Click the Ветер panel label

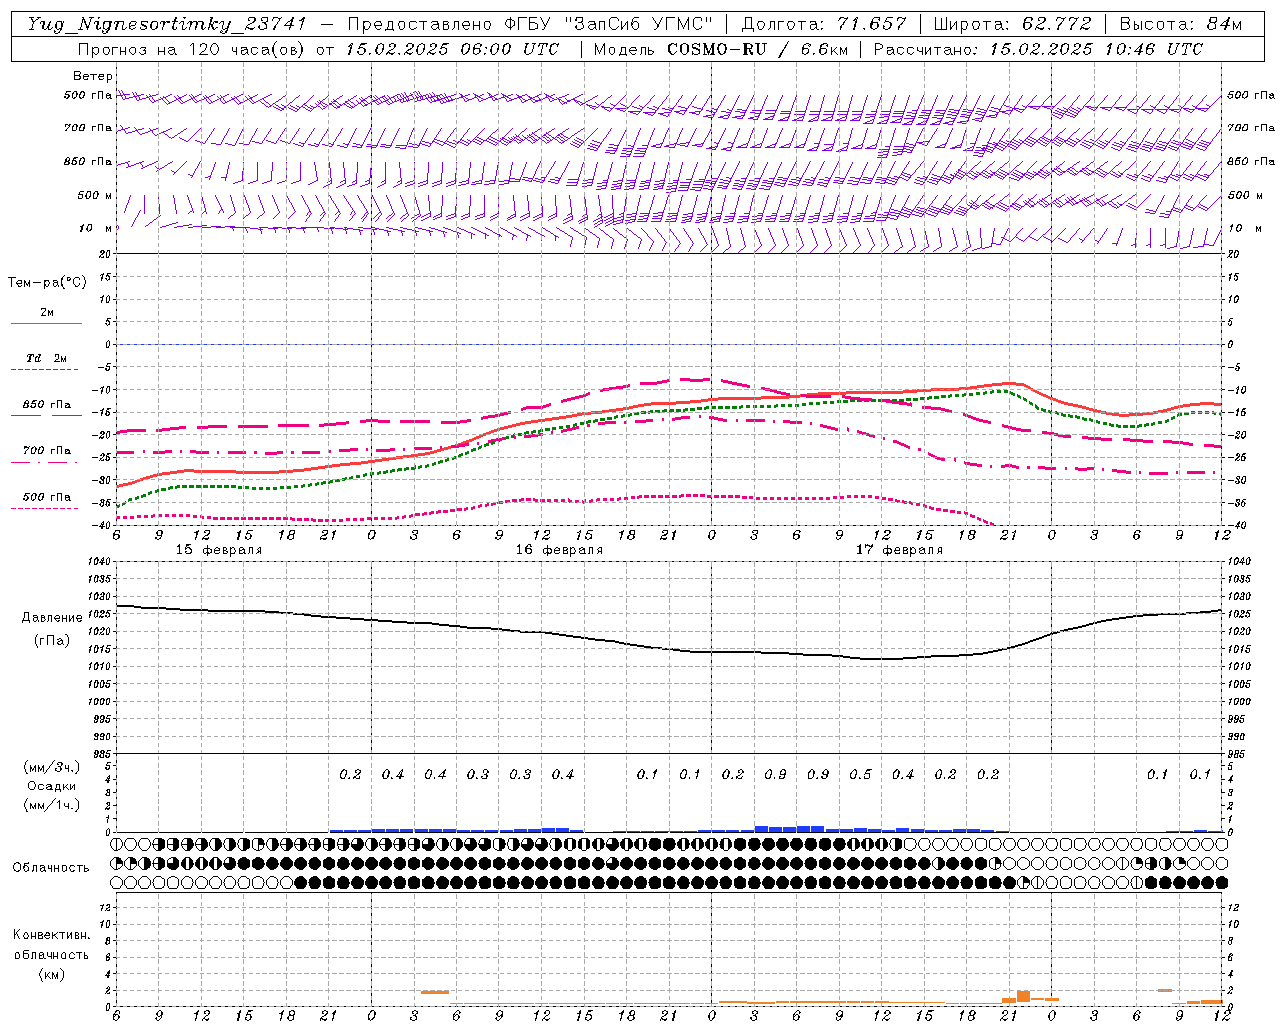[93, 76]
